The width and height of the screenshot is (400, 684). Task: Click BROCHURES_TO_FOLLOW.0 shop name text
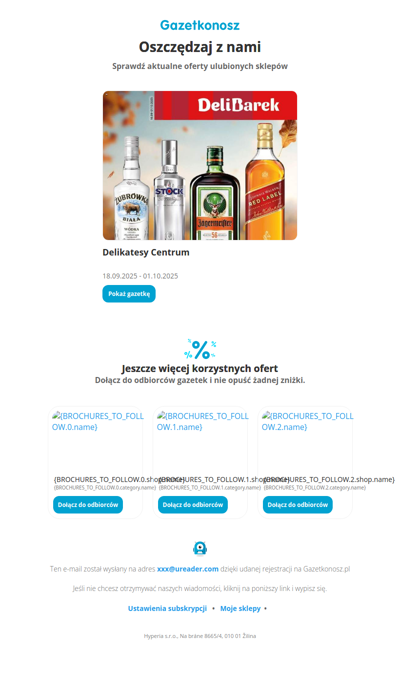(119, 479)
